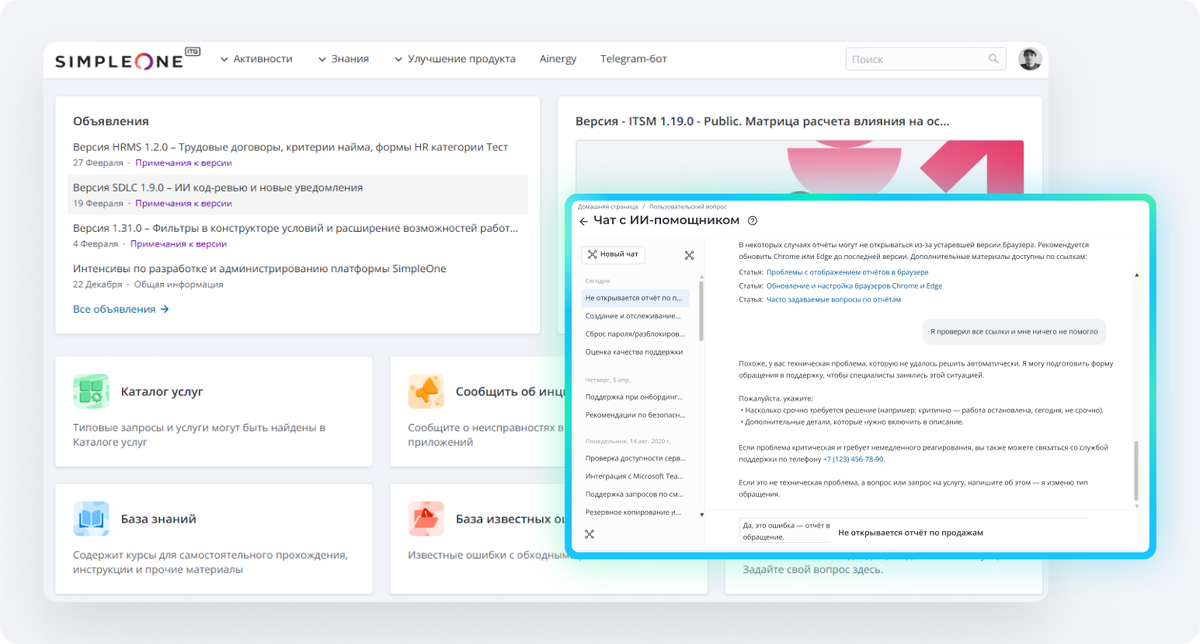Open the Каталог услуг card title
This screenshot has height=644, width=1200.
coord(162,392)
